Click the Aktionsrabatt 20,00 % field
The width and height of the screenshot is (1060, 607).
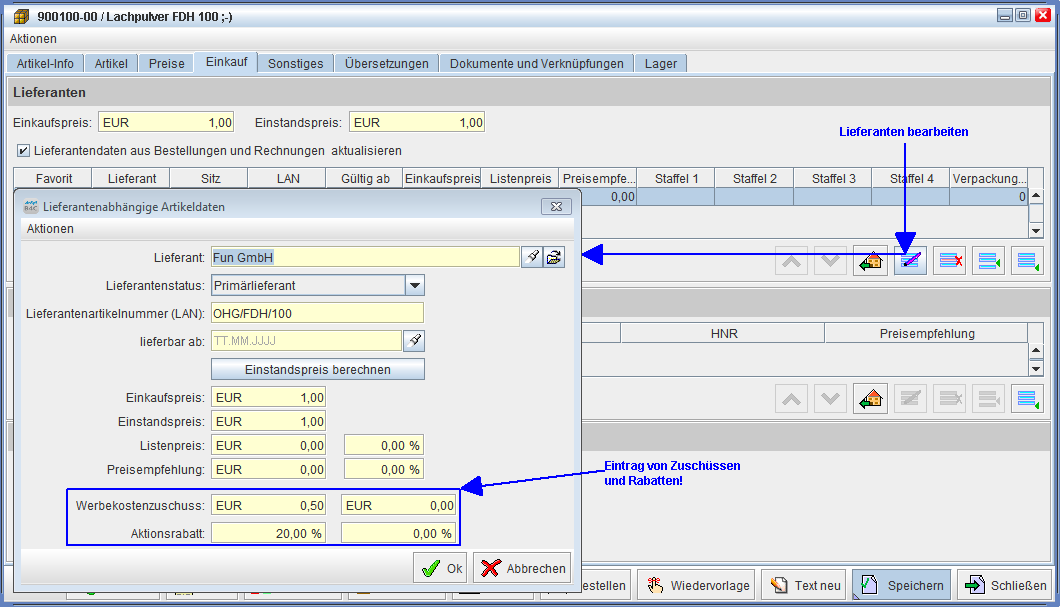[x=268, y=533]
